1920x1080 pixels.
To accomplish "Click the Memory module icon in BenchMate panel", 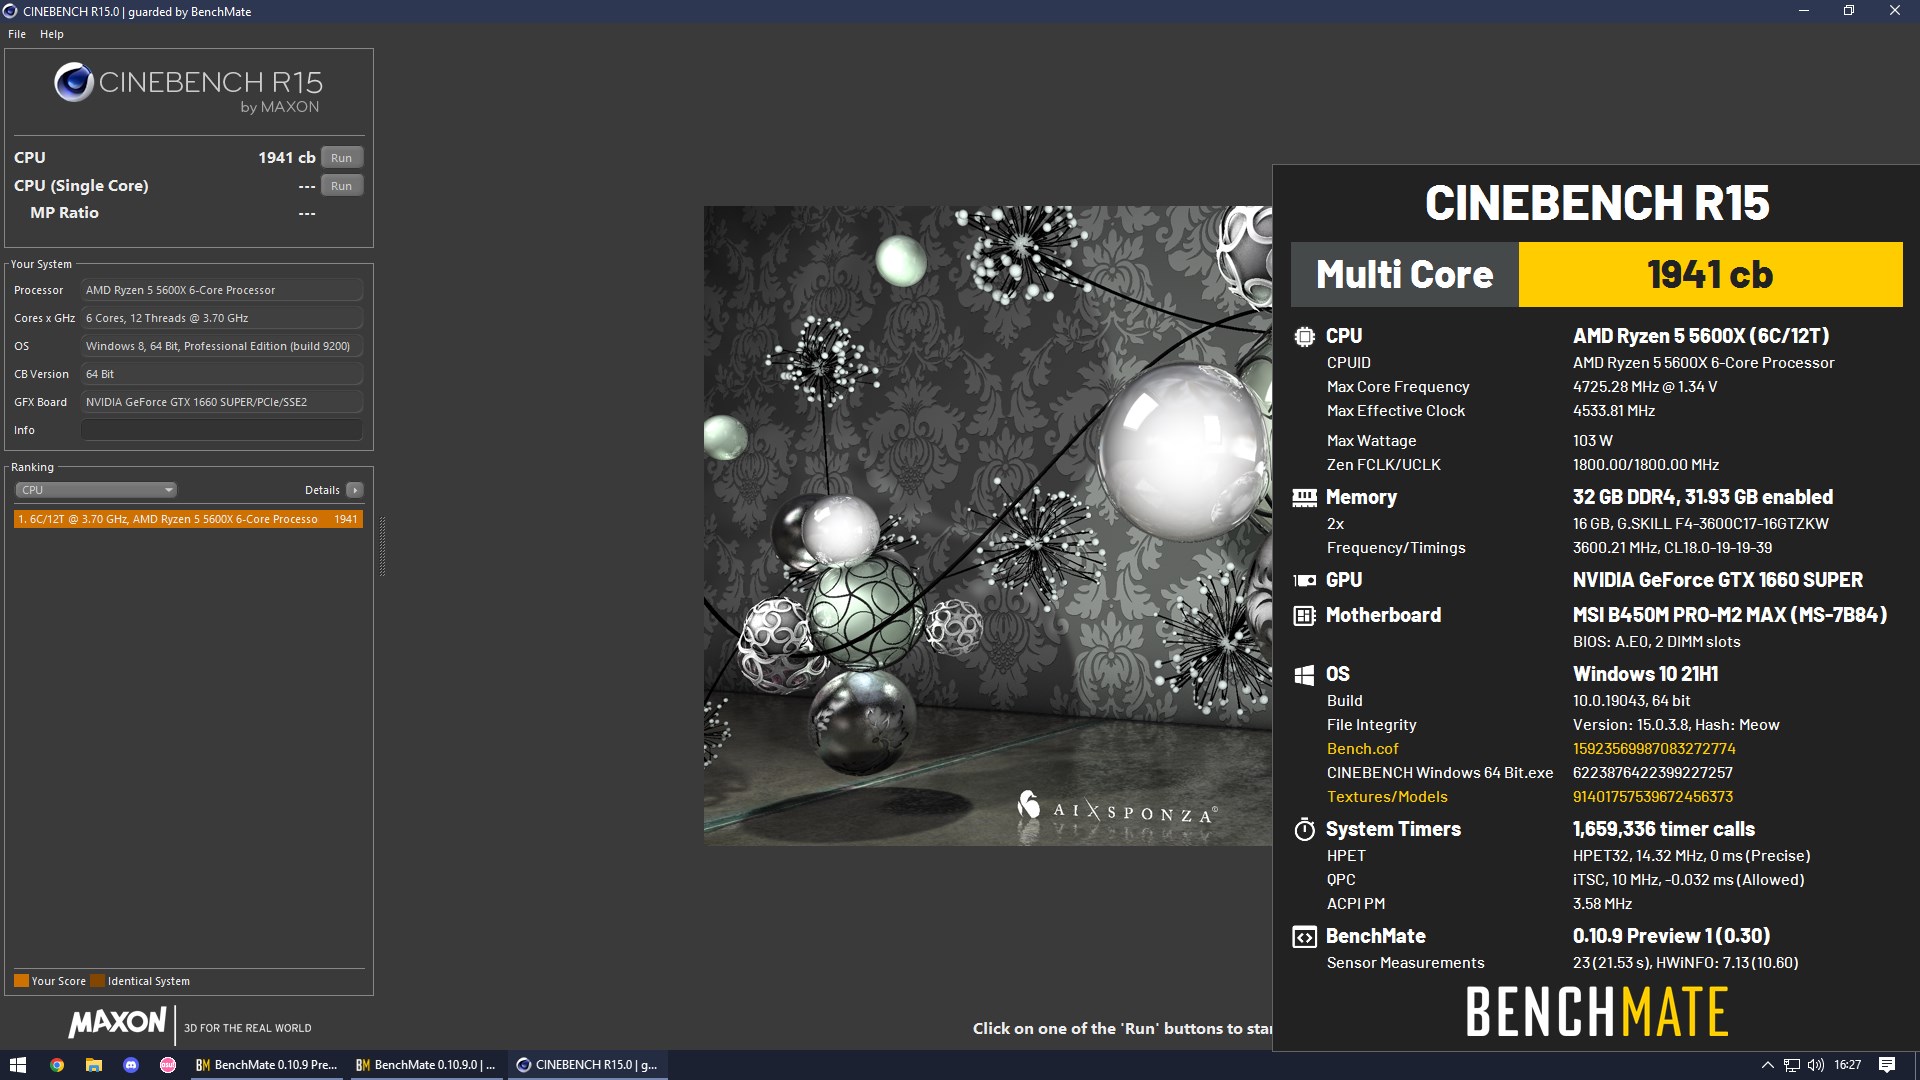I will [1304, 497].
